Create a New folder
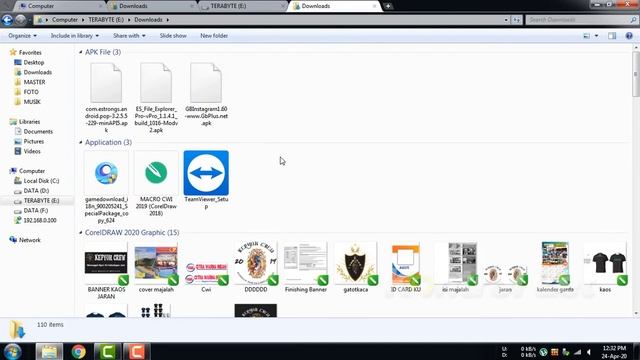The width and height of the screenshot is (640, 360). click(214, 36)
